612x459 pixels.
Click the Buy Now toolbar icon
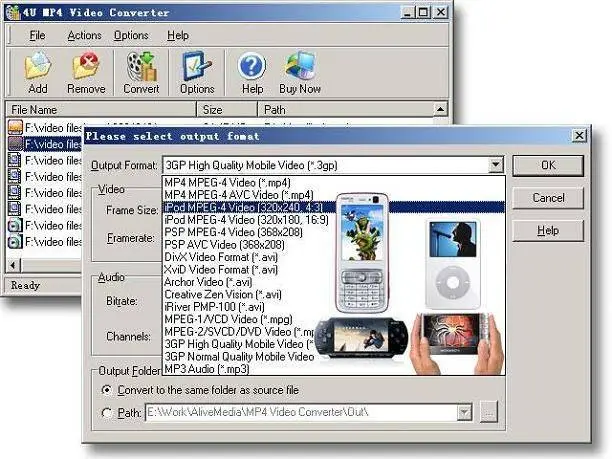pyautogui.click(x=300, y=73)
